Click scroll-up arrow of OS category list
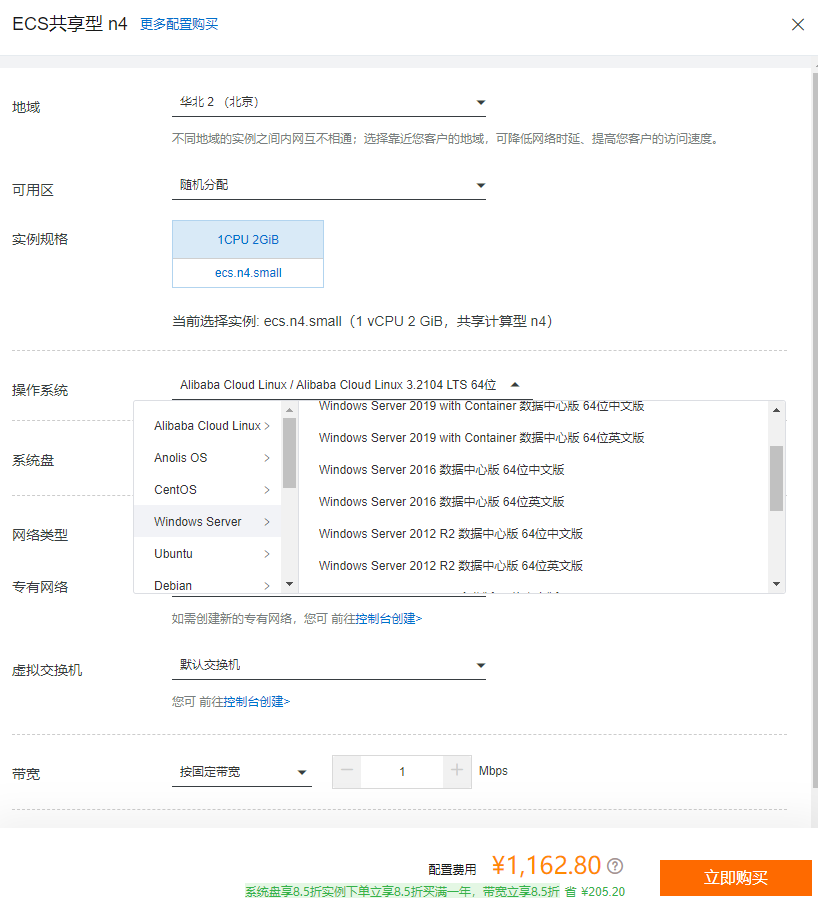The width and height of the screenshot is (818, 898). pos(289,410)
